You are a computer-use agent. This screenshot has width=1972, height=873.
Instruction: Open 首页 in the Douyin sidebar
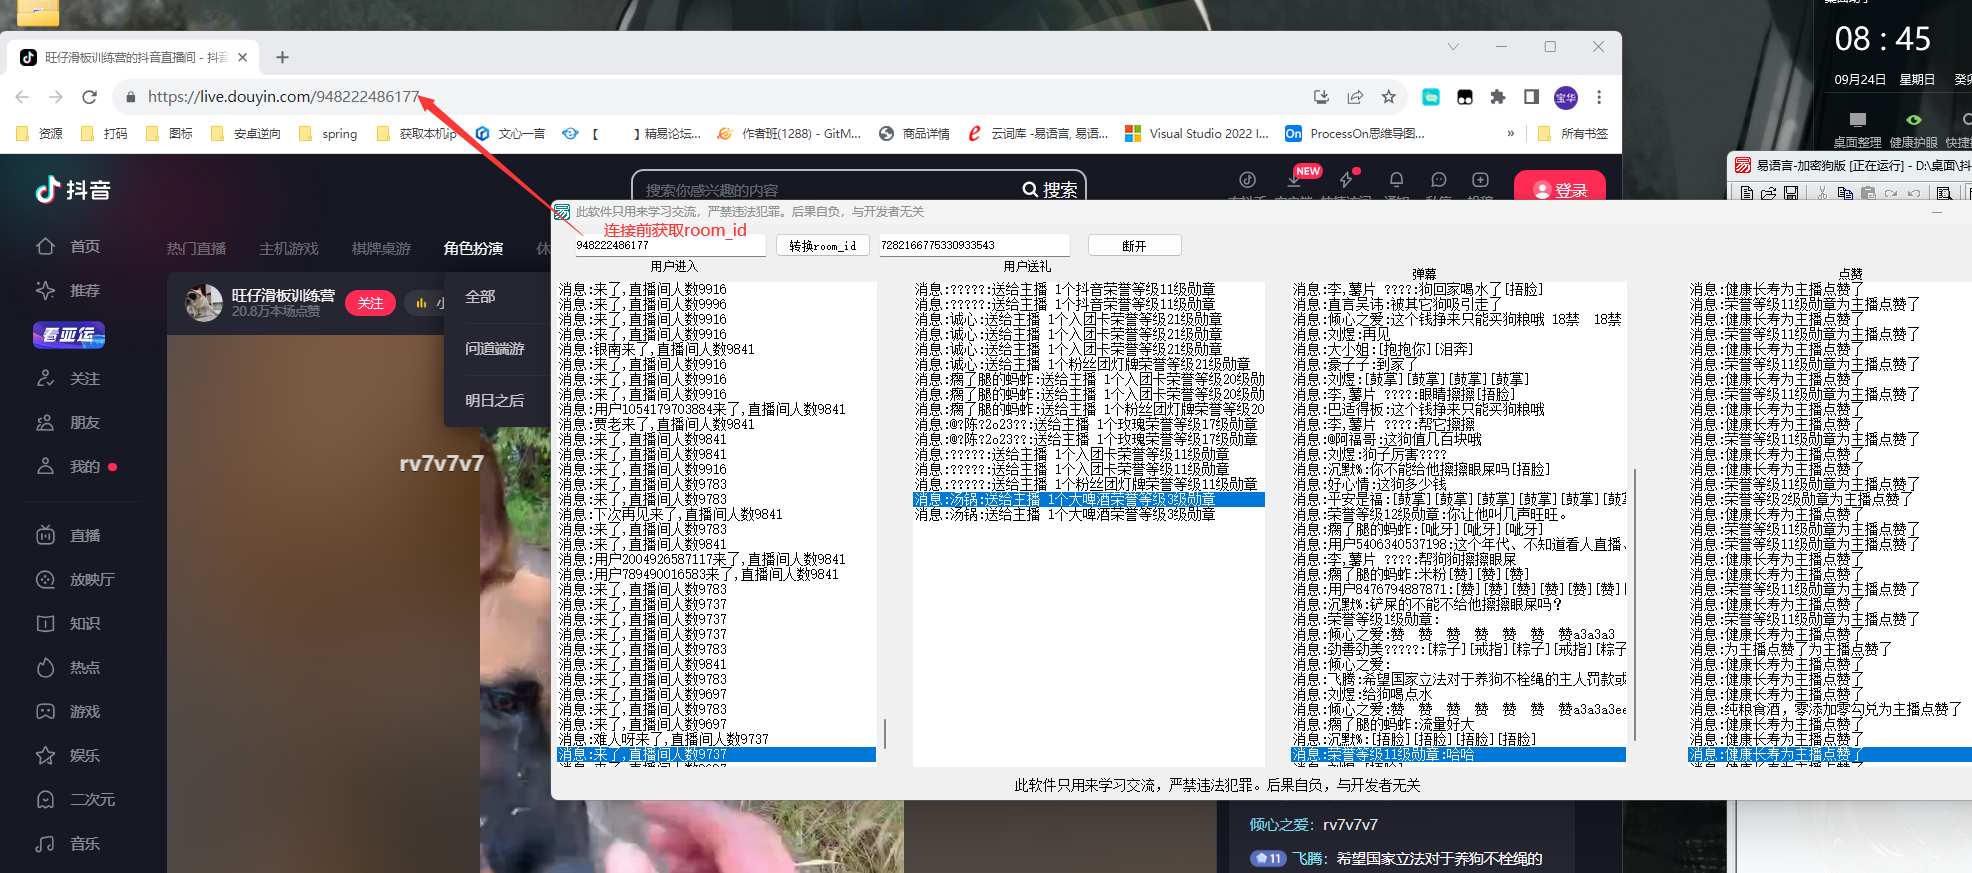(68, 246)
